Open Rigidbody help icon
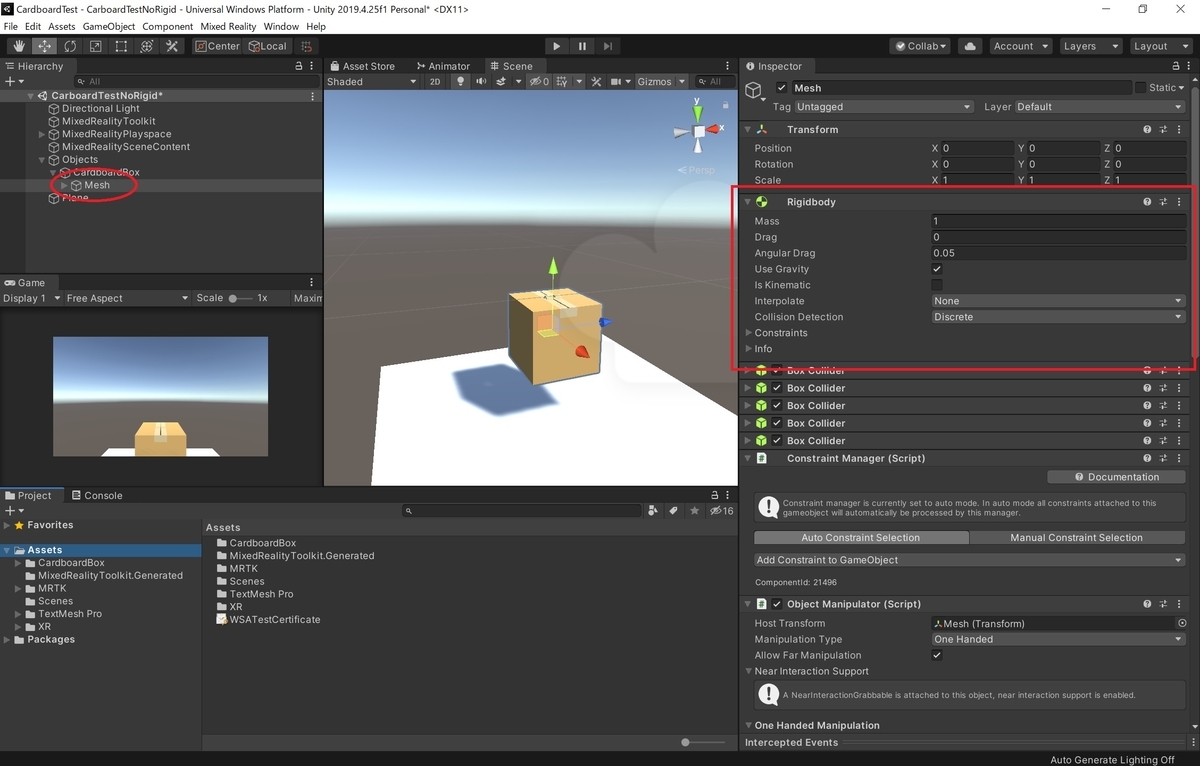This screenshot has width=1200, height=766. (1147, 202)
